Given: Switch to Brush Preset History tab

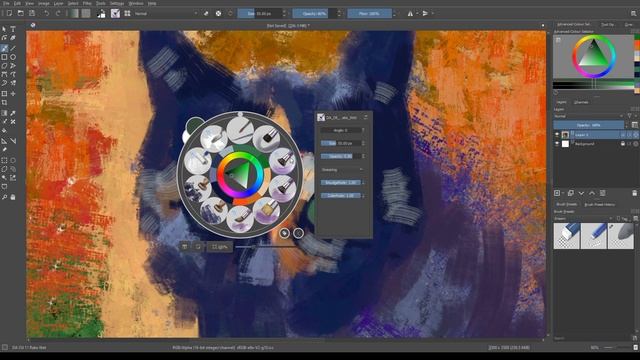Looking at the screenshot, I should pos(600,204).
